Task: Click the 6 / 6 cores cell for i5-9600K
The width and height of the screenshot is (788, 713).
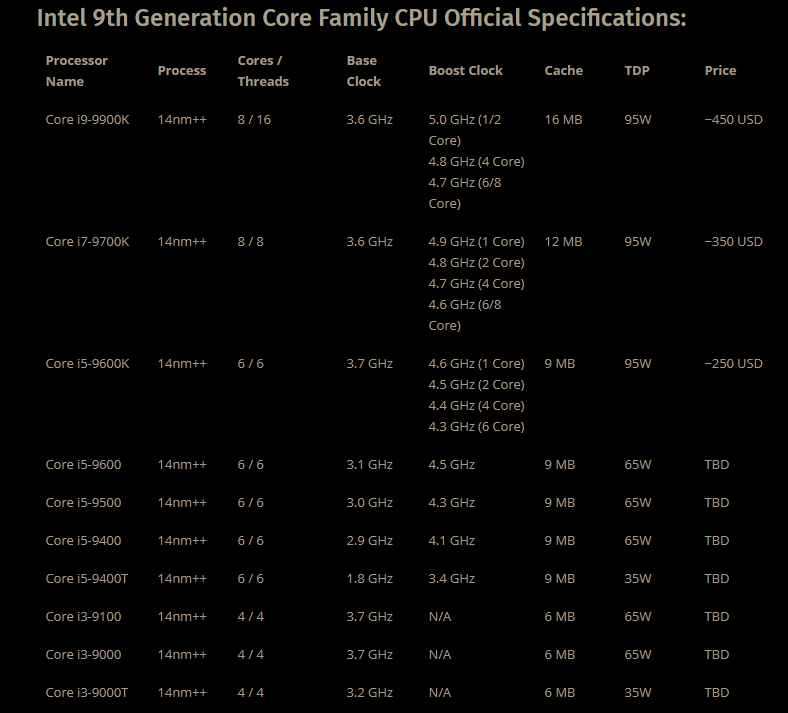Action: (x=250, y=364)
